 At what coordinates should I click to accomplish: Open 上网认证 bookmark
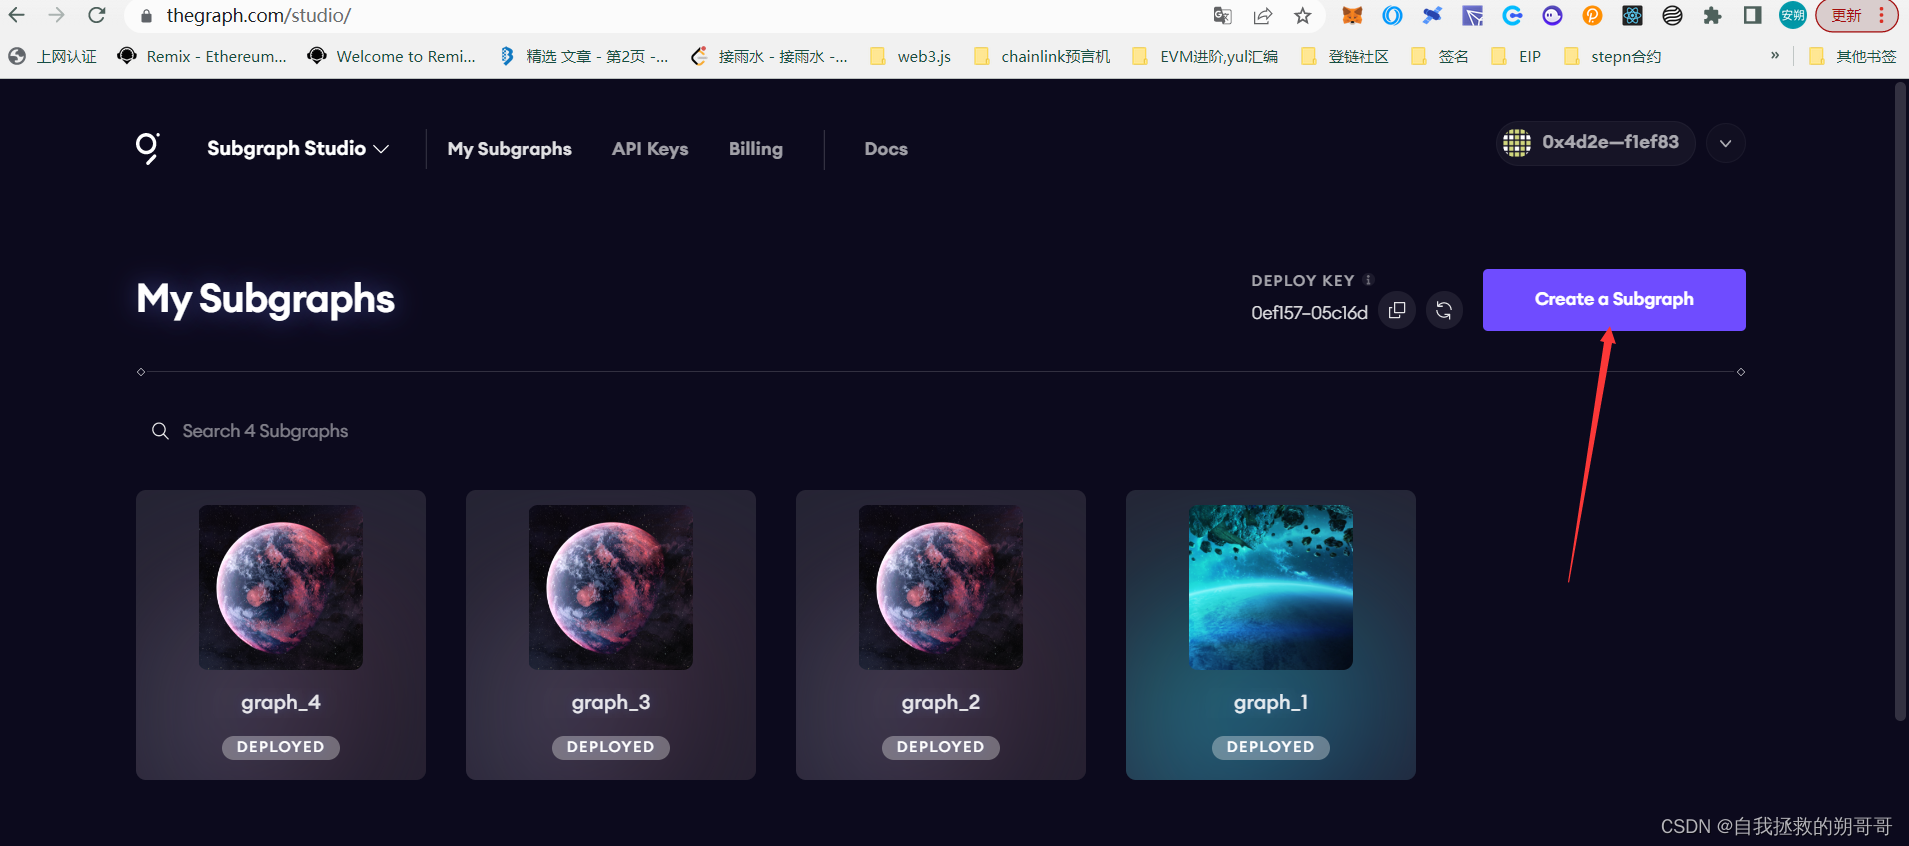pyautogui.click(x=53, y=56)
